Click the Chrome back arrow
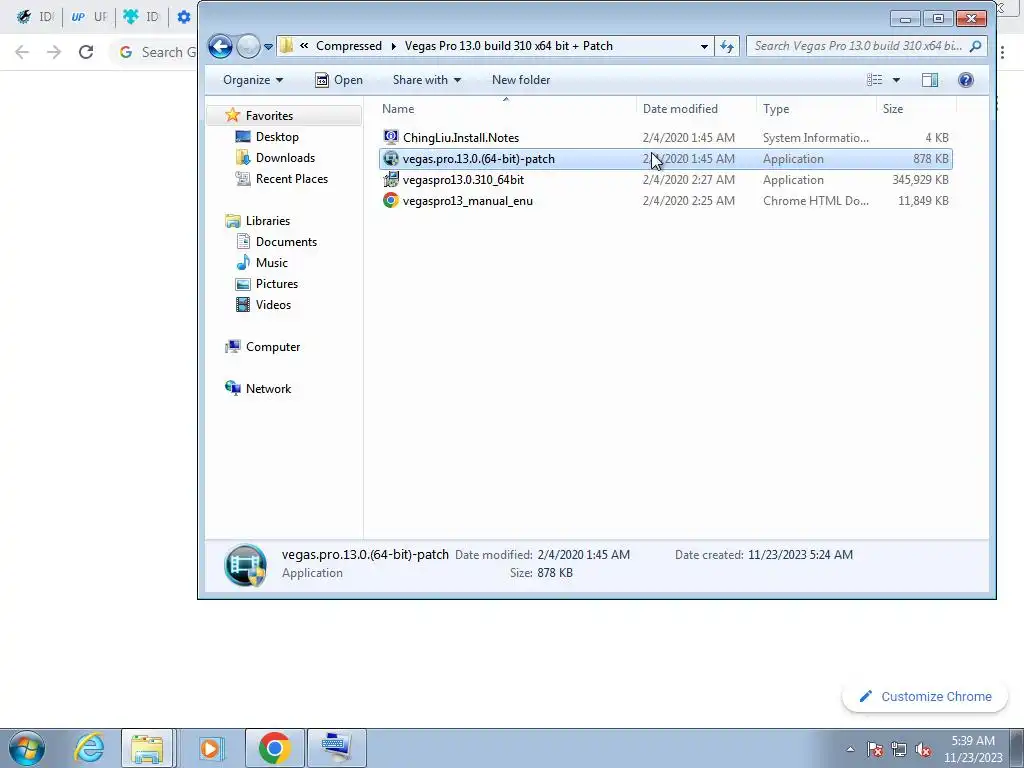Viewport: 1024px width, 768px height. 22,52
